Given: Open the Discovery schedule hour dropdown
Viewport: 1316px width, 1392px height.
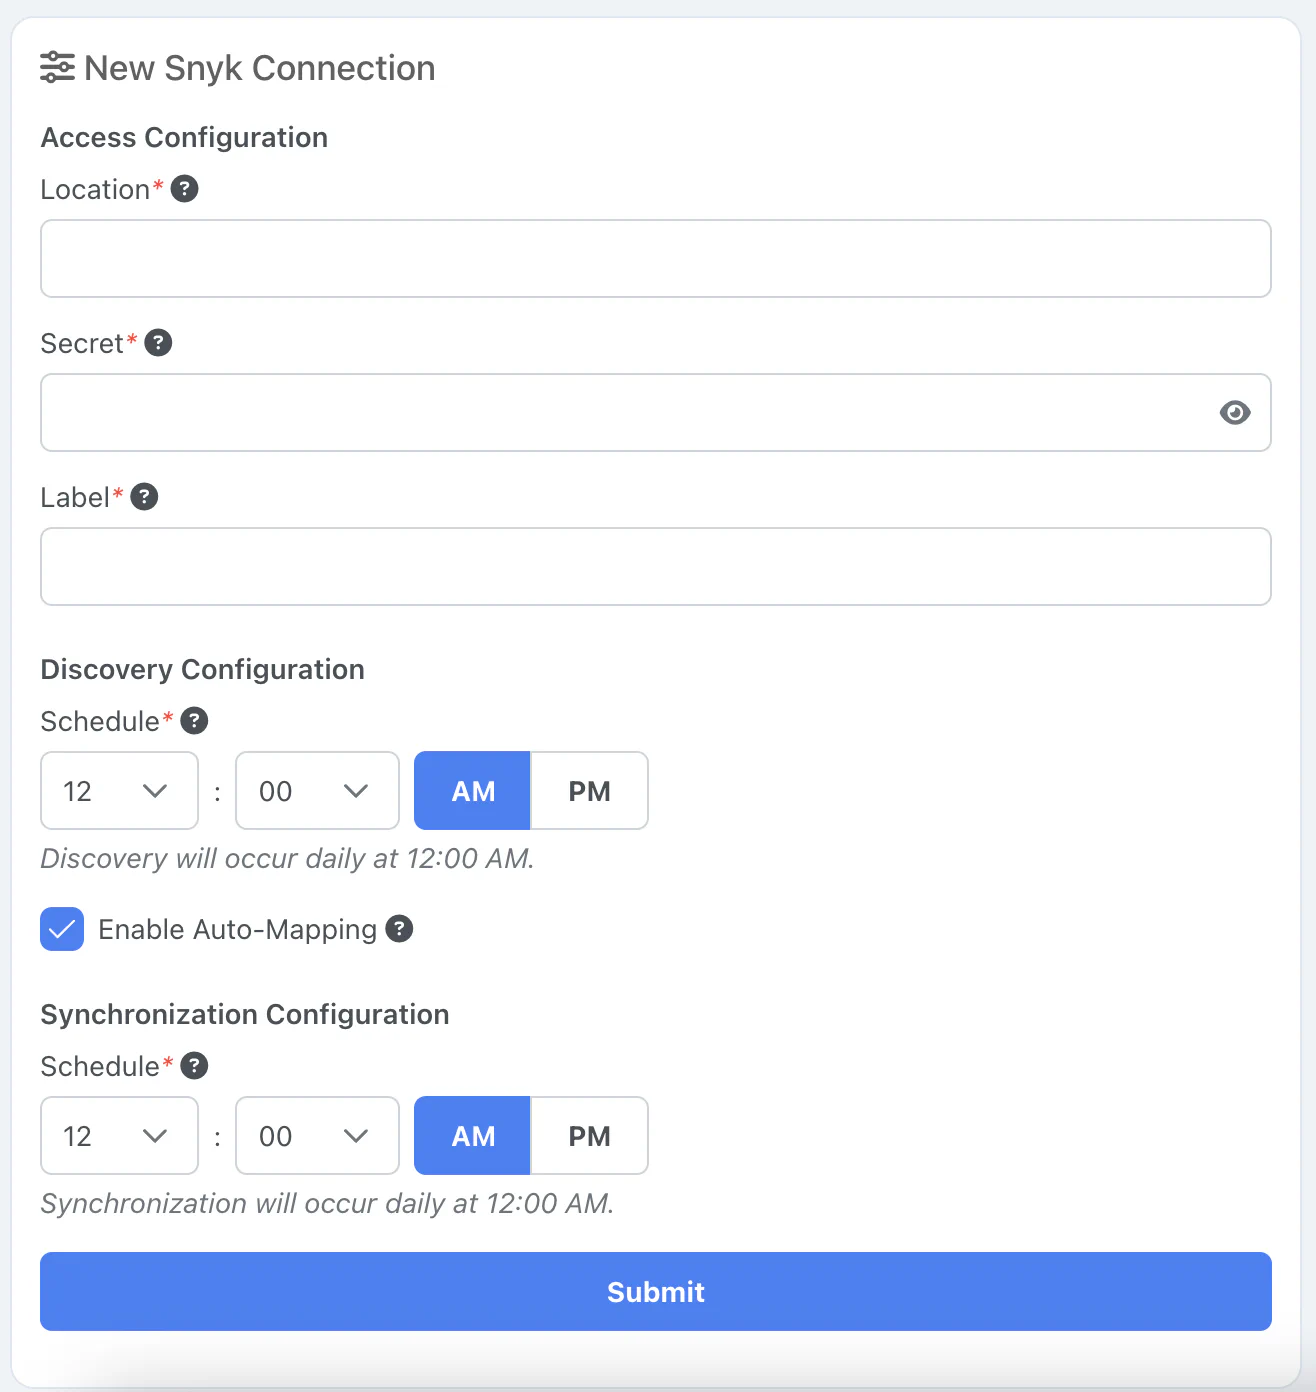Looking at the screenshot, I should coord(119,791).
